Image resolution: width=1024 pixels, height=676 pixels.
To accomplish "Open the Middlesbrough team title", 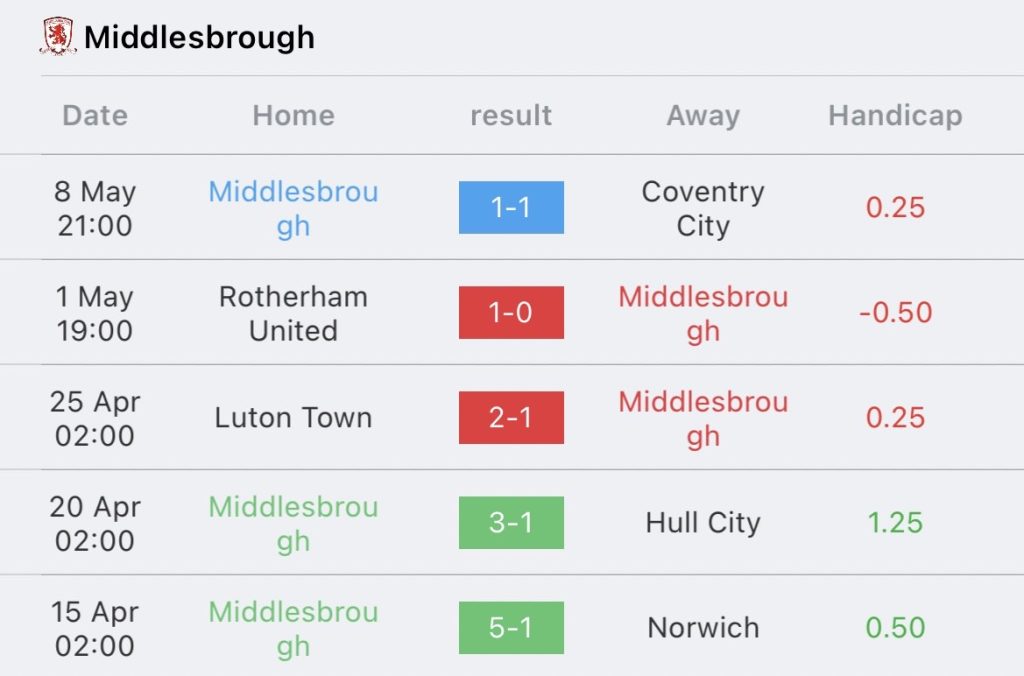I will (x=199, y=37).
